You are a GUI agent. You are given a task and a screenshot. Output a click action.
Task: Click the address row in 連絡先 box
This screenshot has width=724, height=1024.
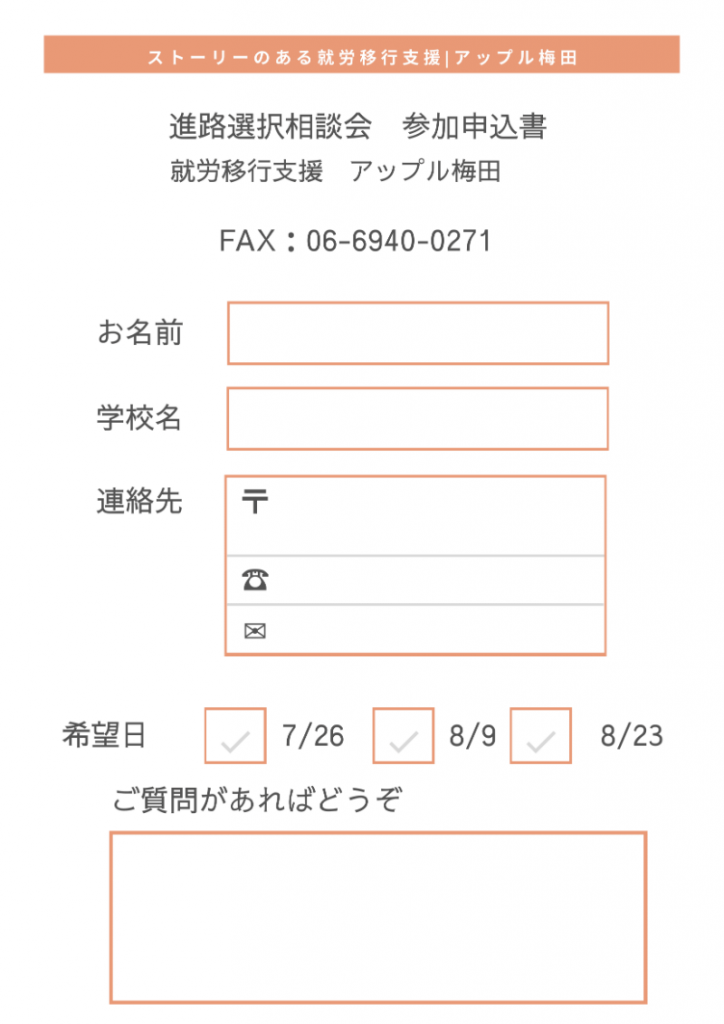pyautogui.click(x=415, y=516)
